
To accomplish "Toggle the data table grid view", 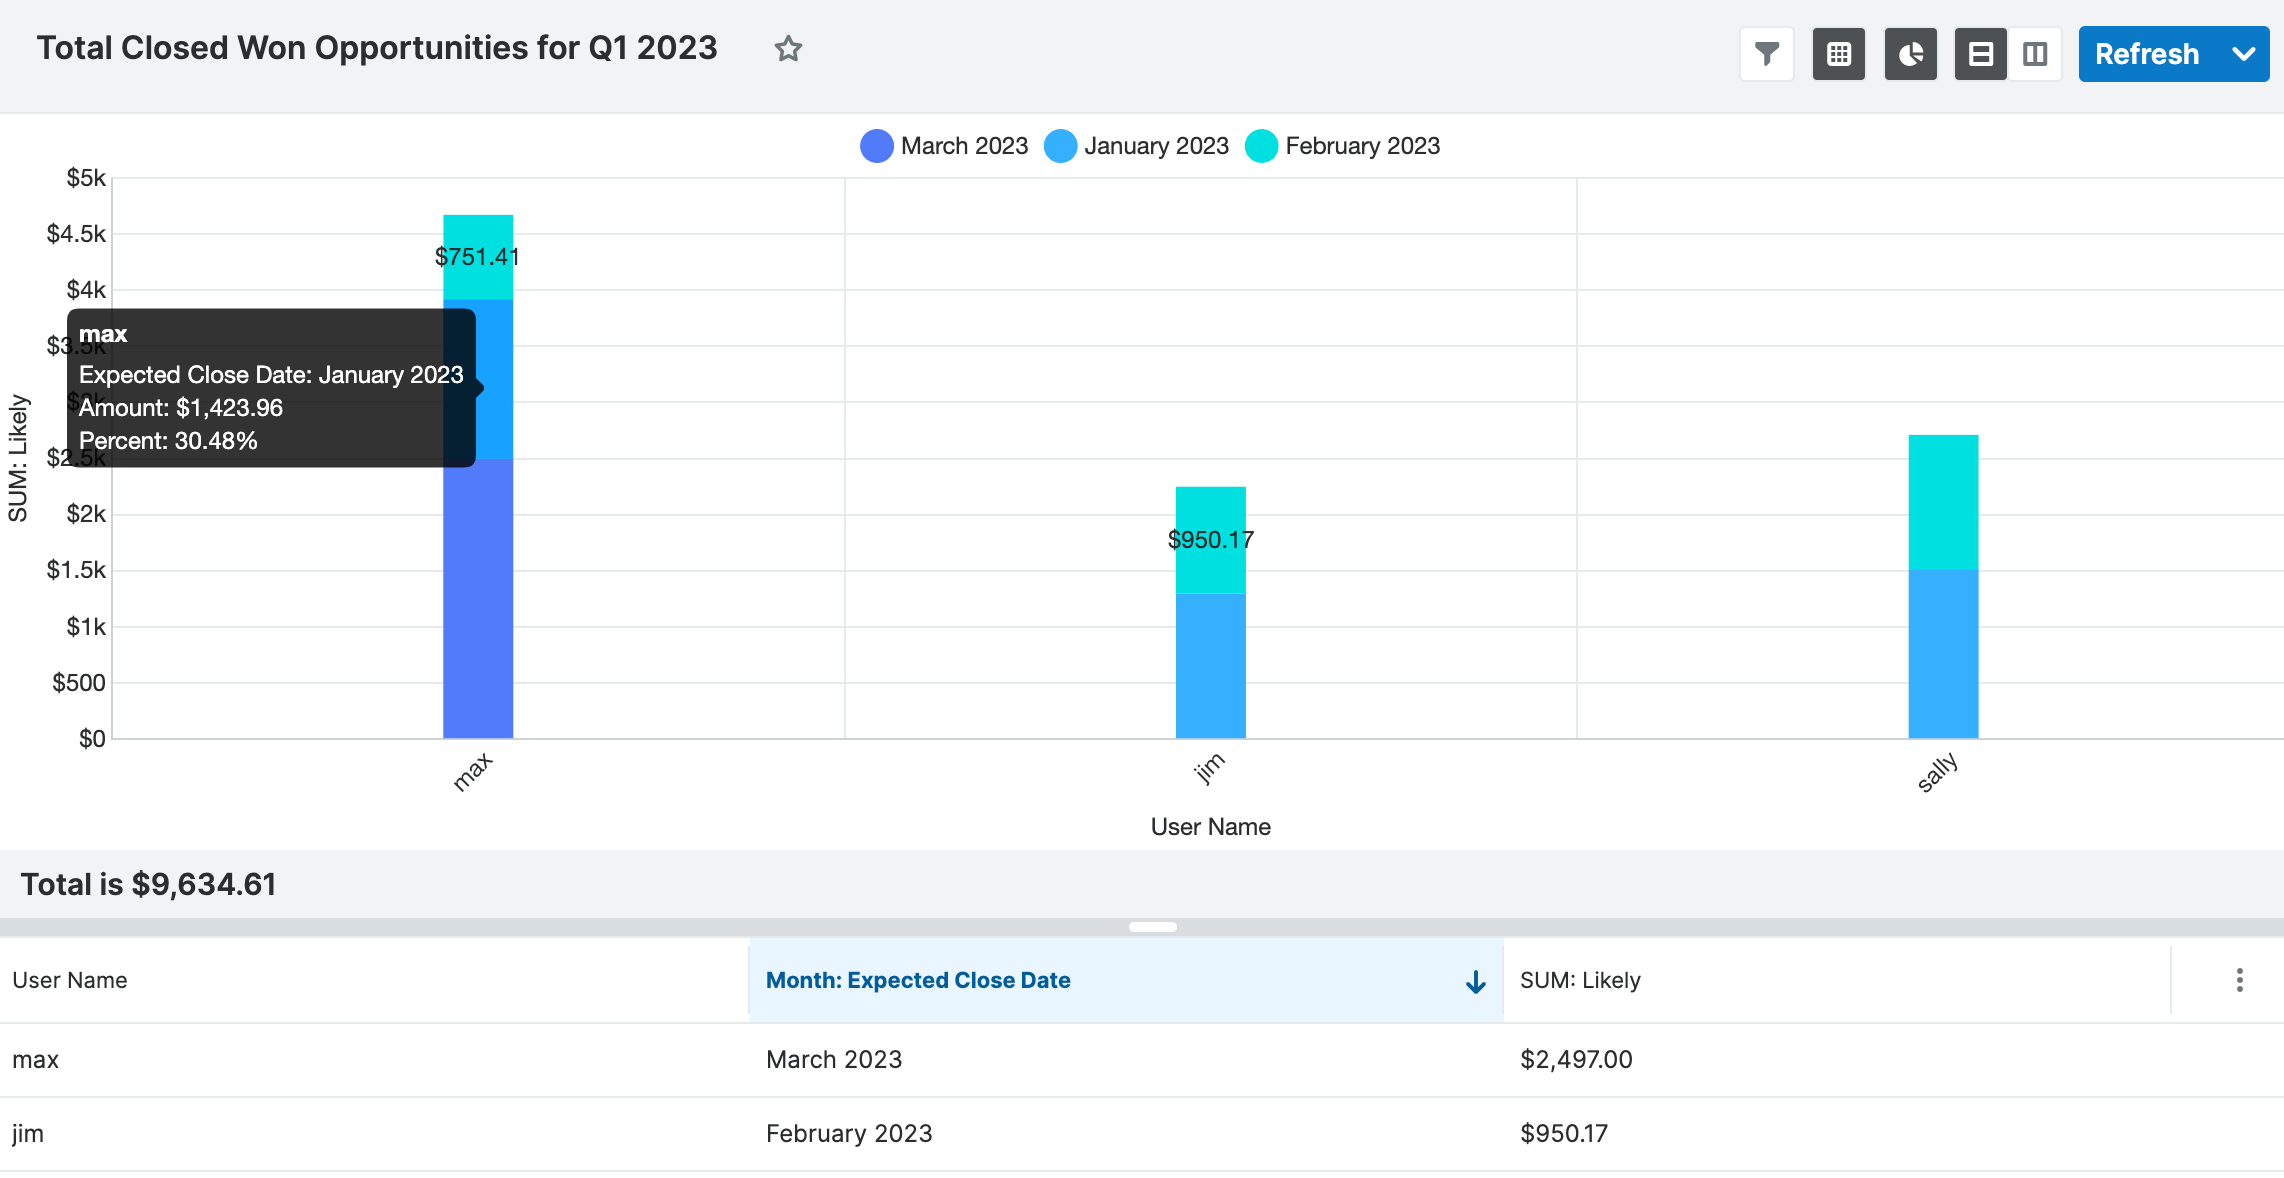I will click(x=1838, y=54).
